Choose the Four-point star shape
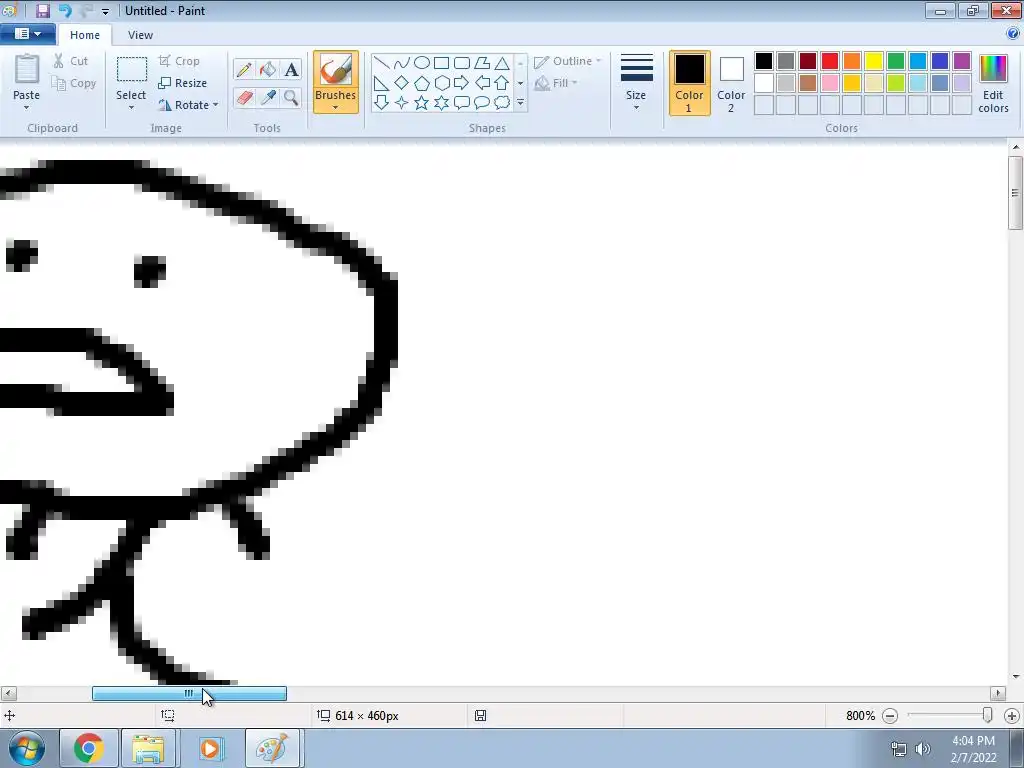 [x=402, y=103]
